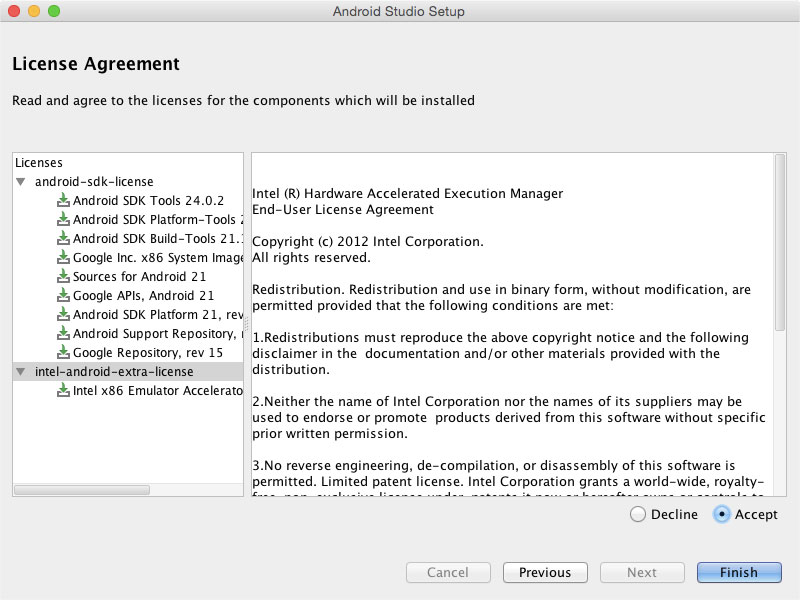Click download icon beside Google APIs, Android 21
This screenshot has width=800, height=600.
point(63,295)
